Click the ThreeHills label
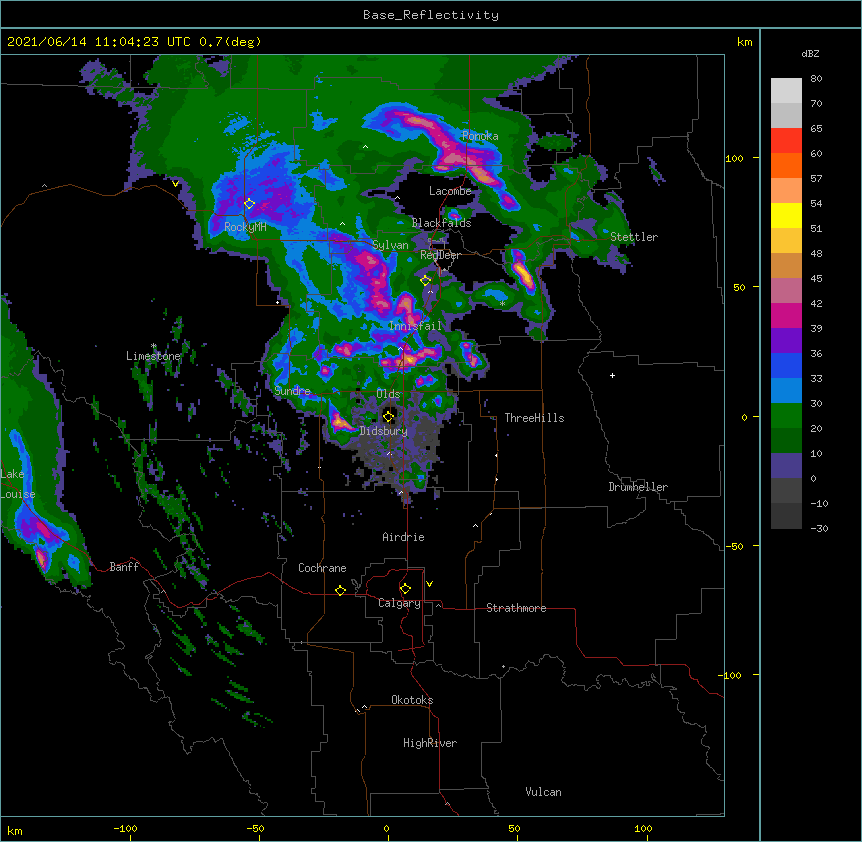Viewport: 862px width, 842px height. tap(534, 418)
